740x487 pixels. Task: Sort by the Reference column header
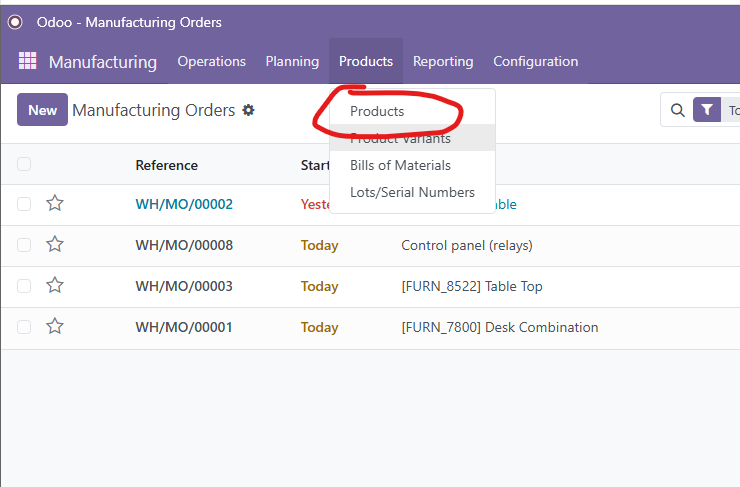point(167,165)
